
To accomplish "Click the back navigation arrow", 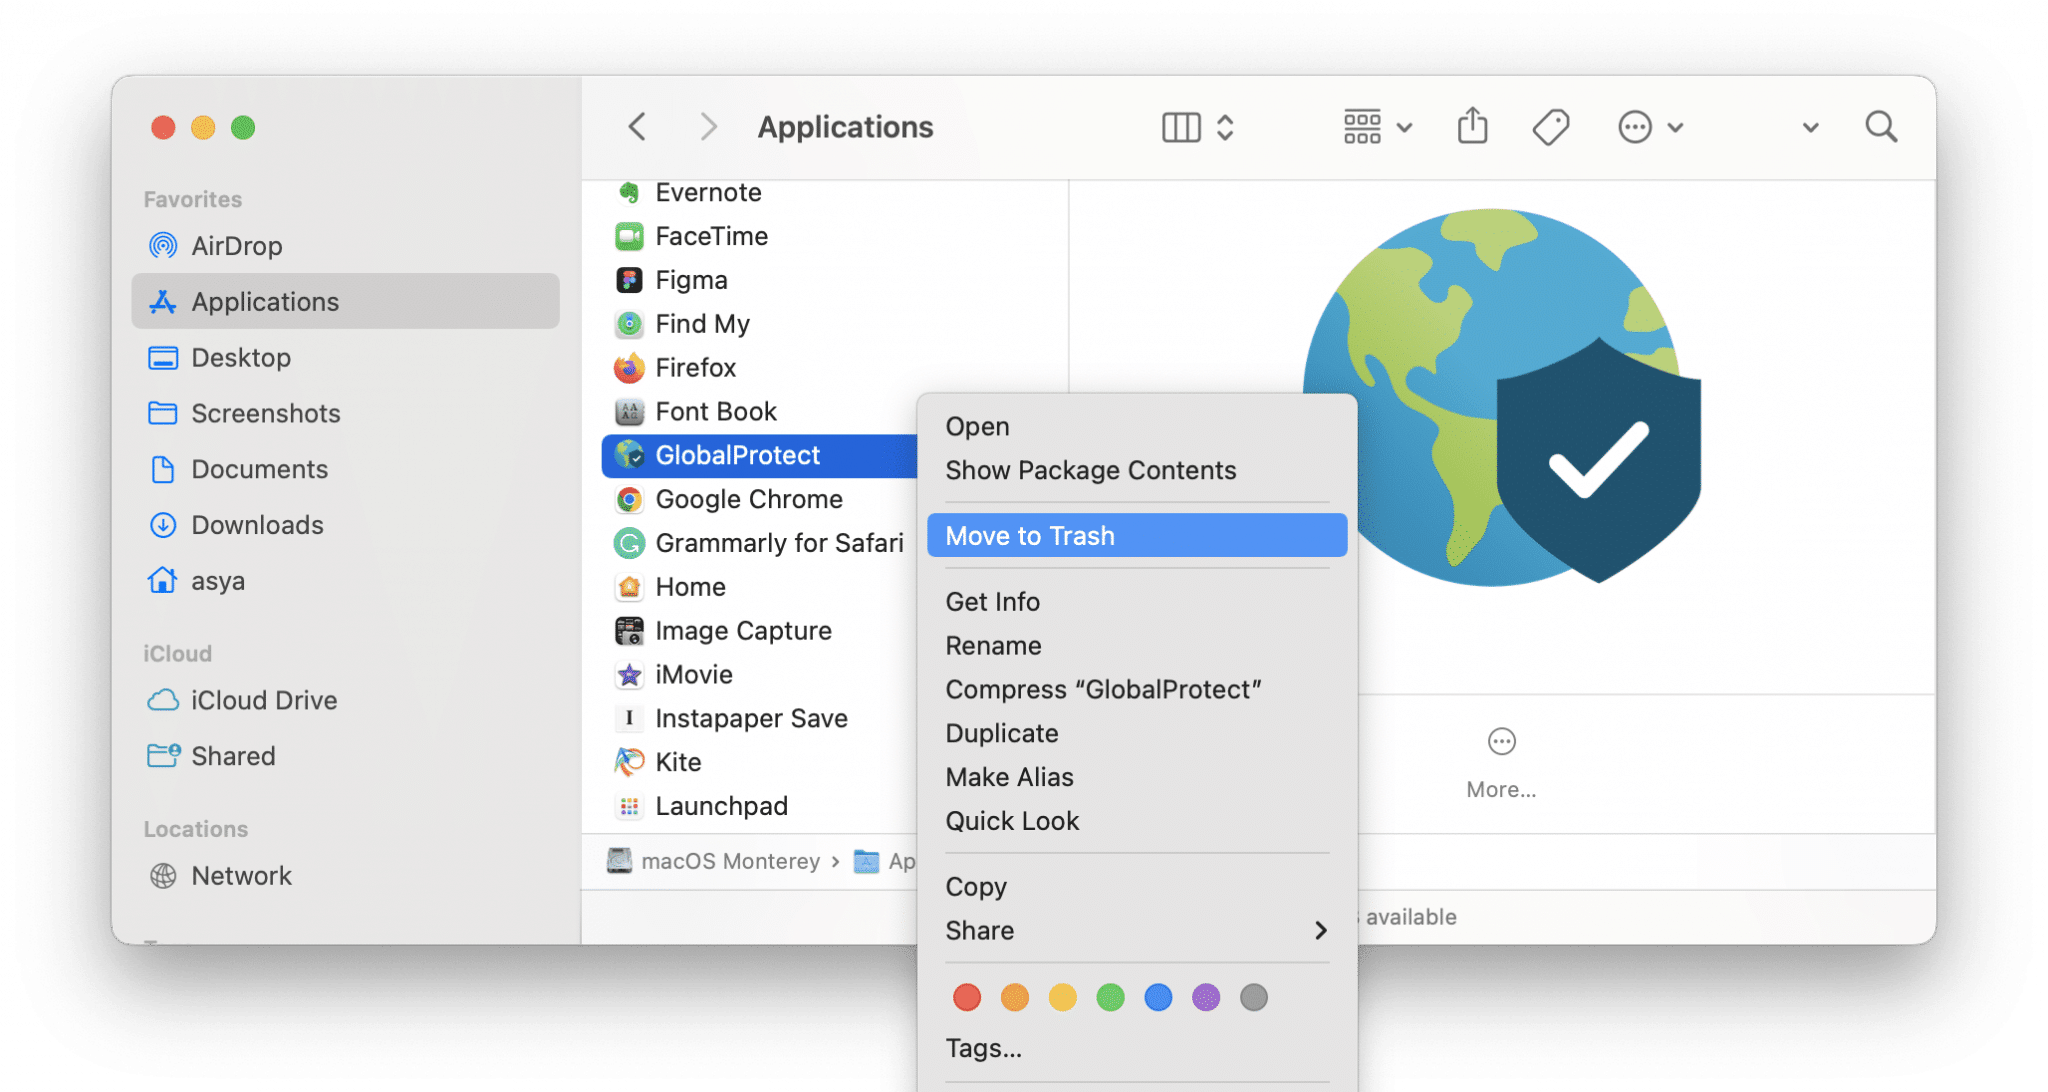I will tap(637, 127).
